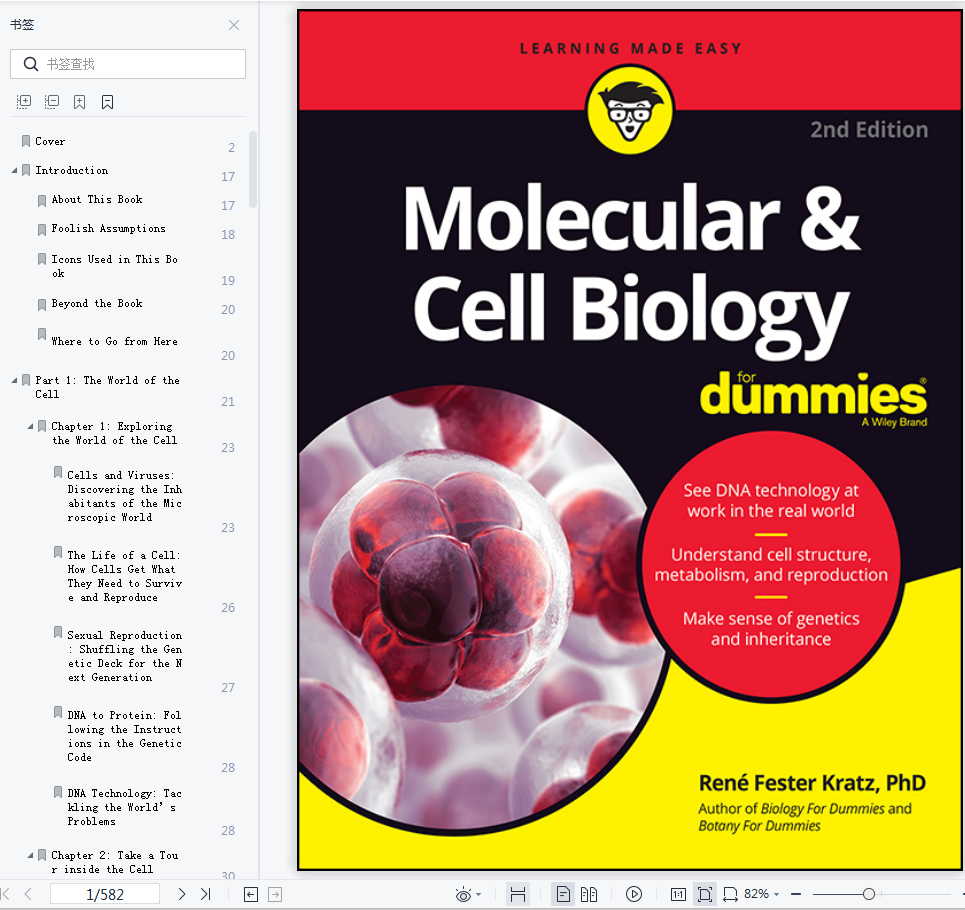Screen dimensions: 965x910
Task: Start slideshow play button
Action: tap(634, 894)
